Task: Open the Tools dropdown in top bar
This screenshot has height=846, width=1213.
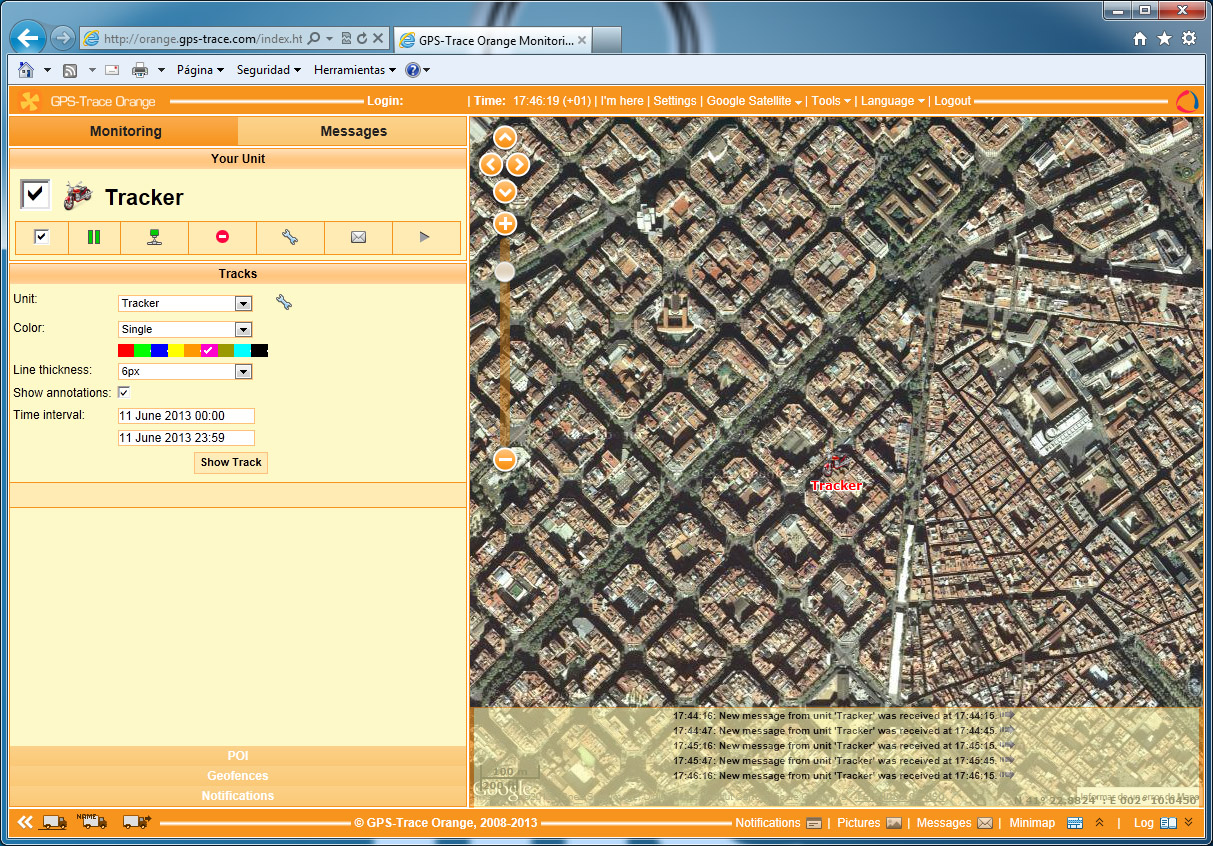Action: click(x=831, y=101)
